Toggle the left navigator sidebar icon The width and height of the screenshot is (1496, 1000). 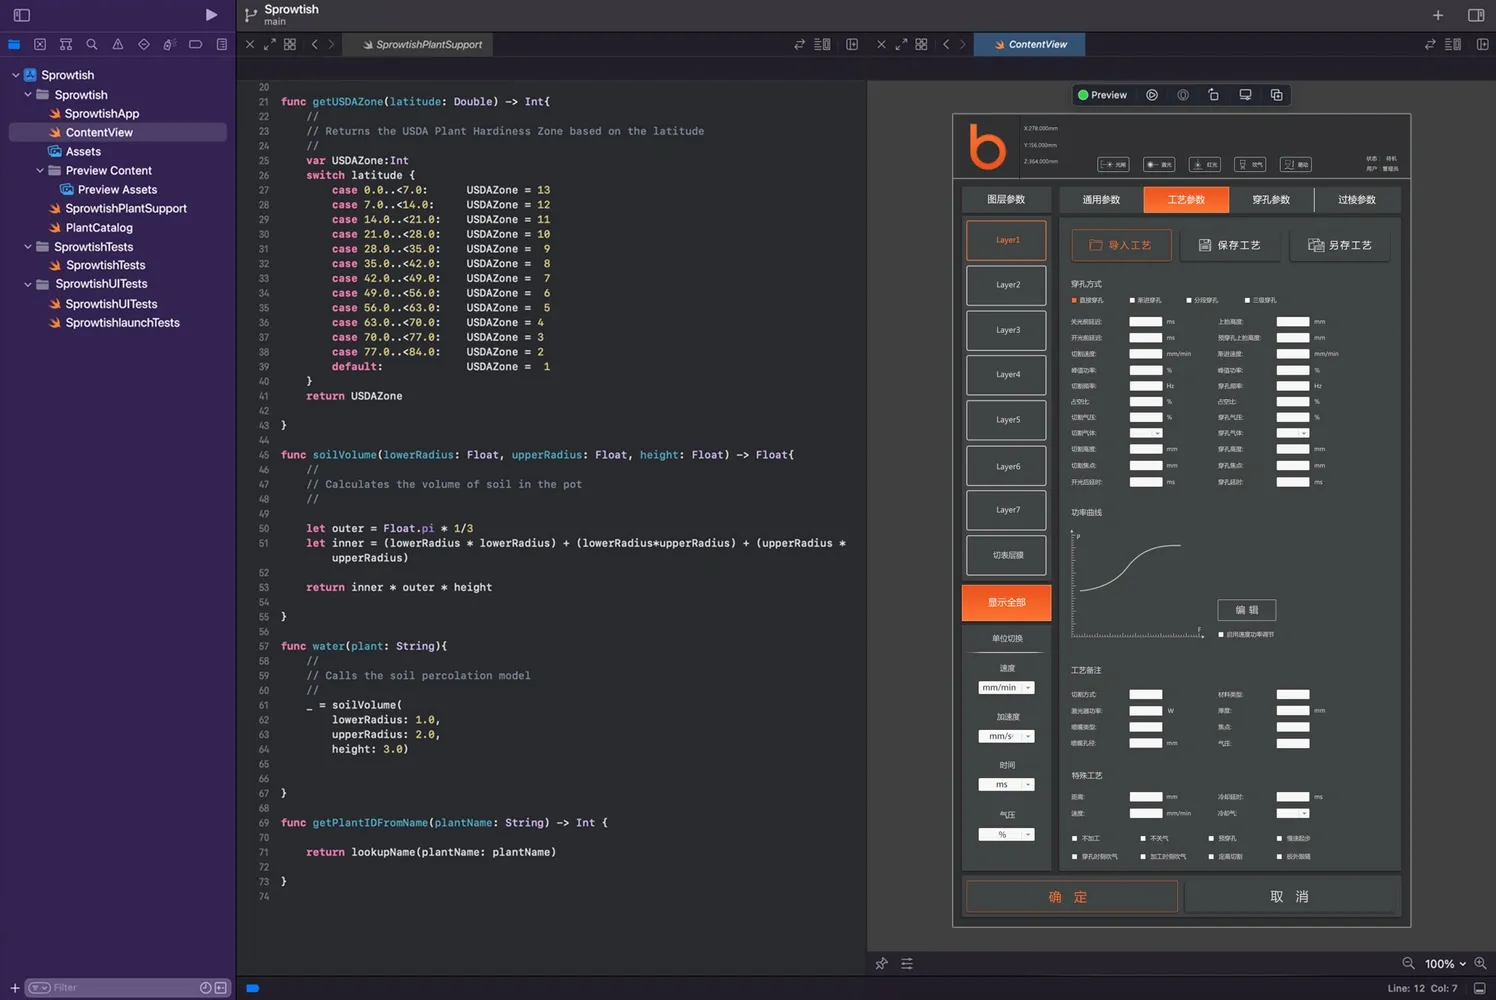(22, 15)
